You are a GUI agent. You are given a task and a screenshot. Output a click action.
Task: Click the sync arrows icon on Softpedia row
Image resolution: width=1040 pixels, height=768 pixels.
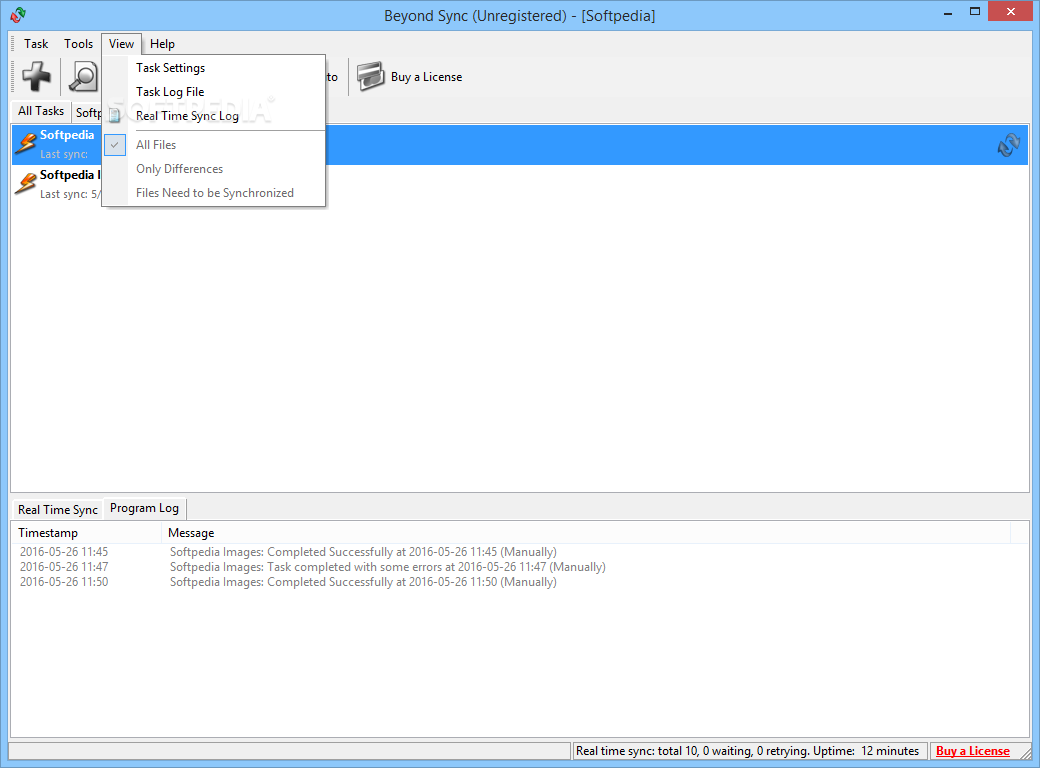point(1008,145)
